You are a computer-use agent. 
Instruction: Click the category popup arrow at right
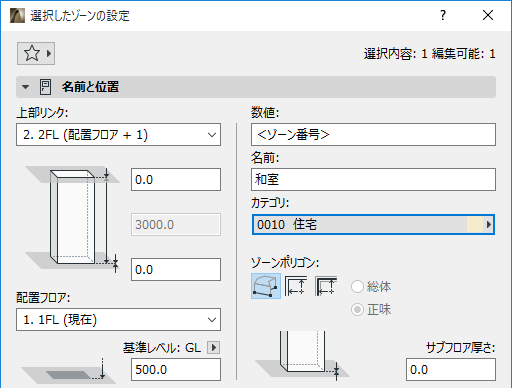click(x=489, y=225)
